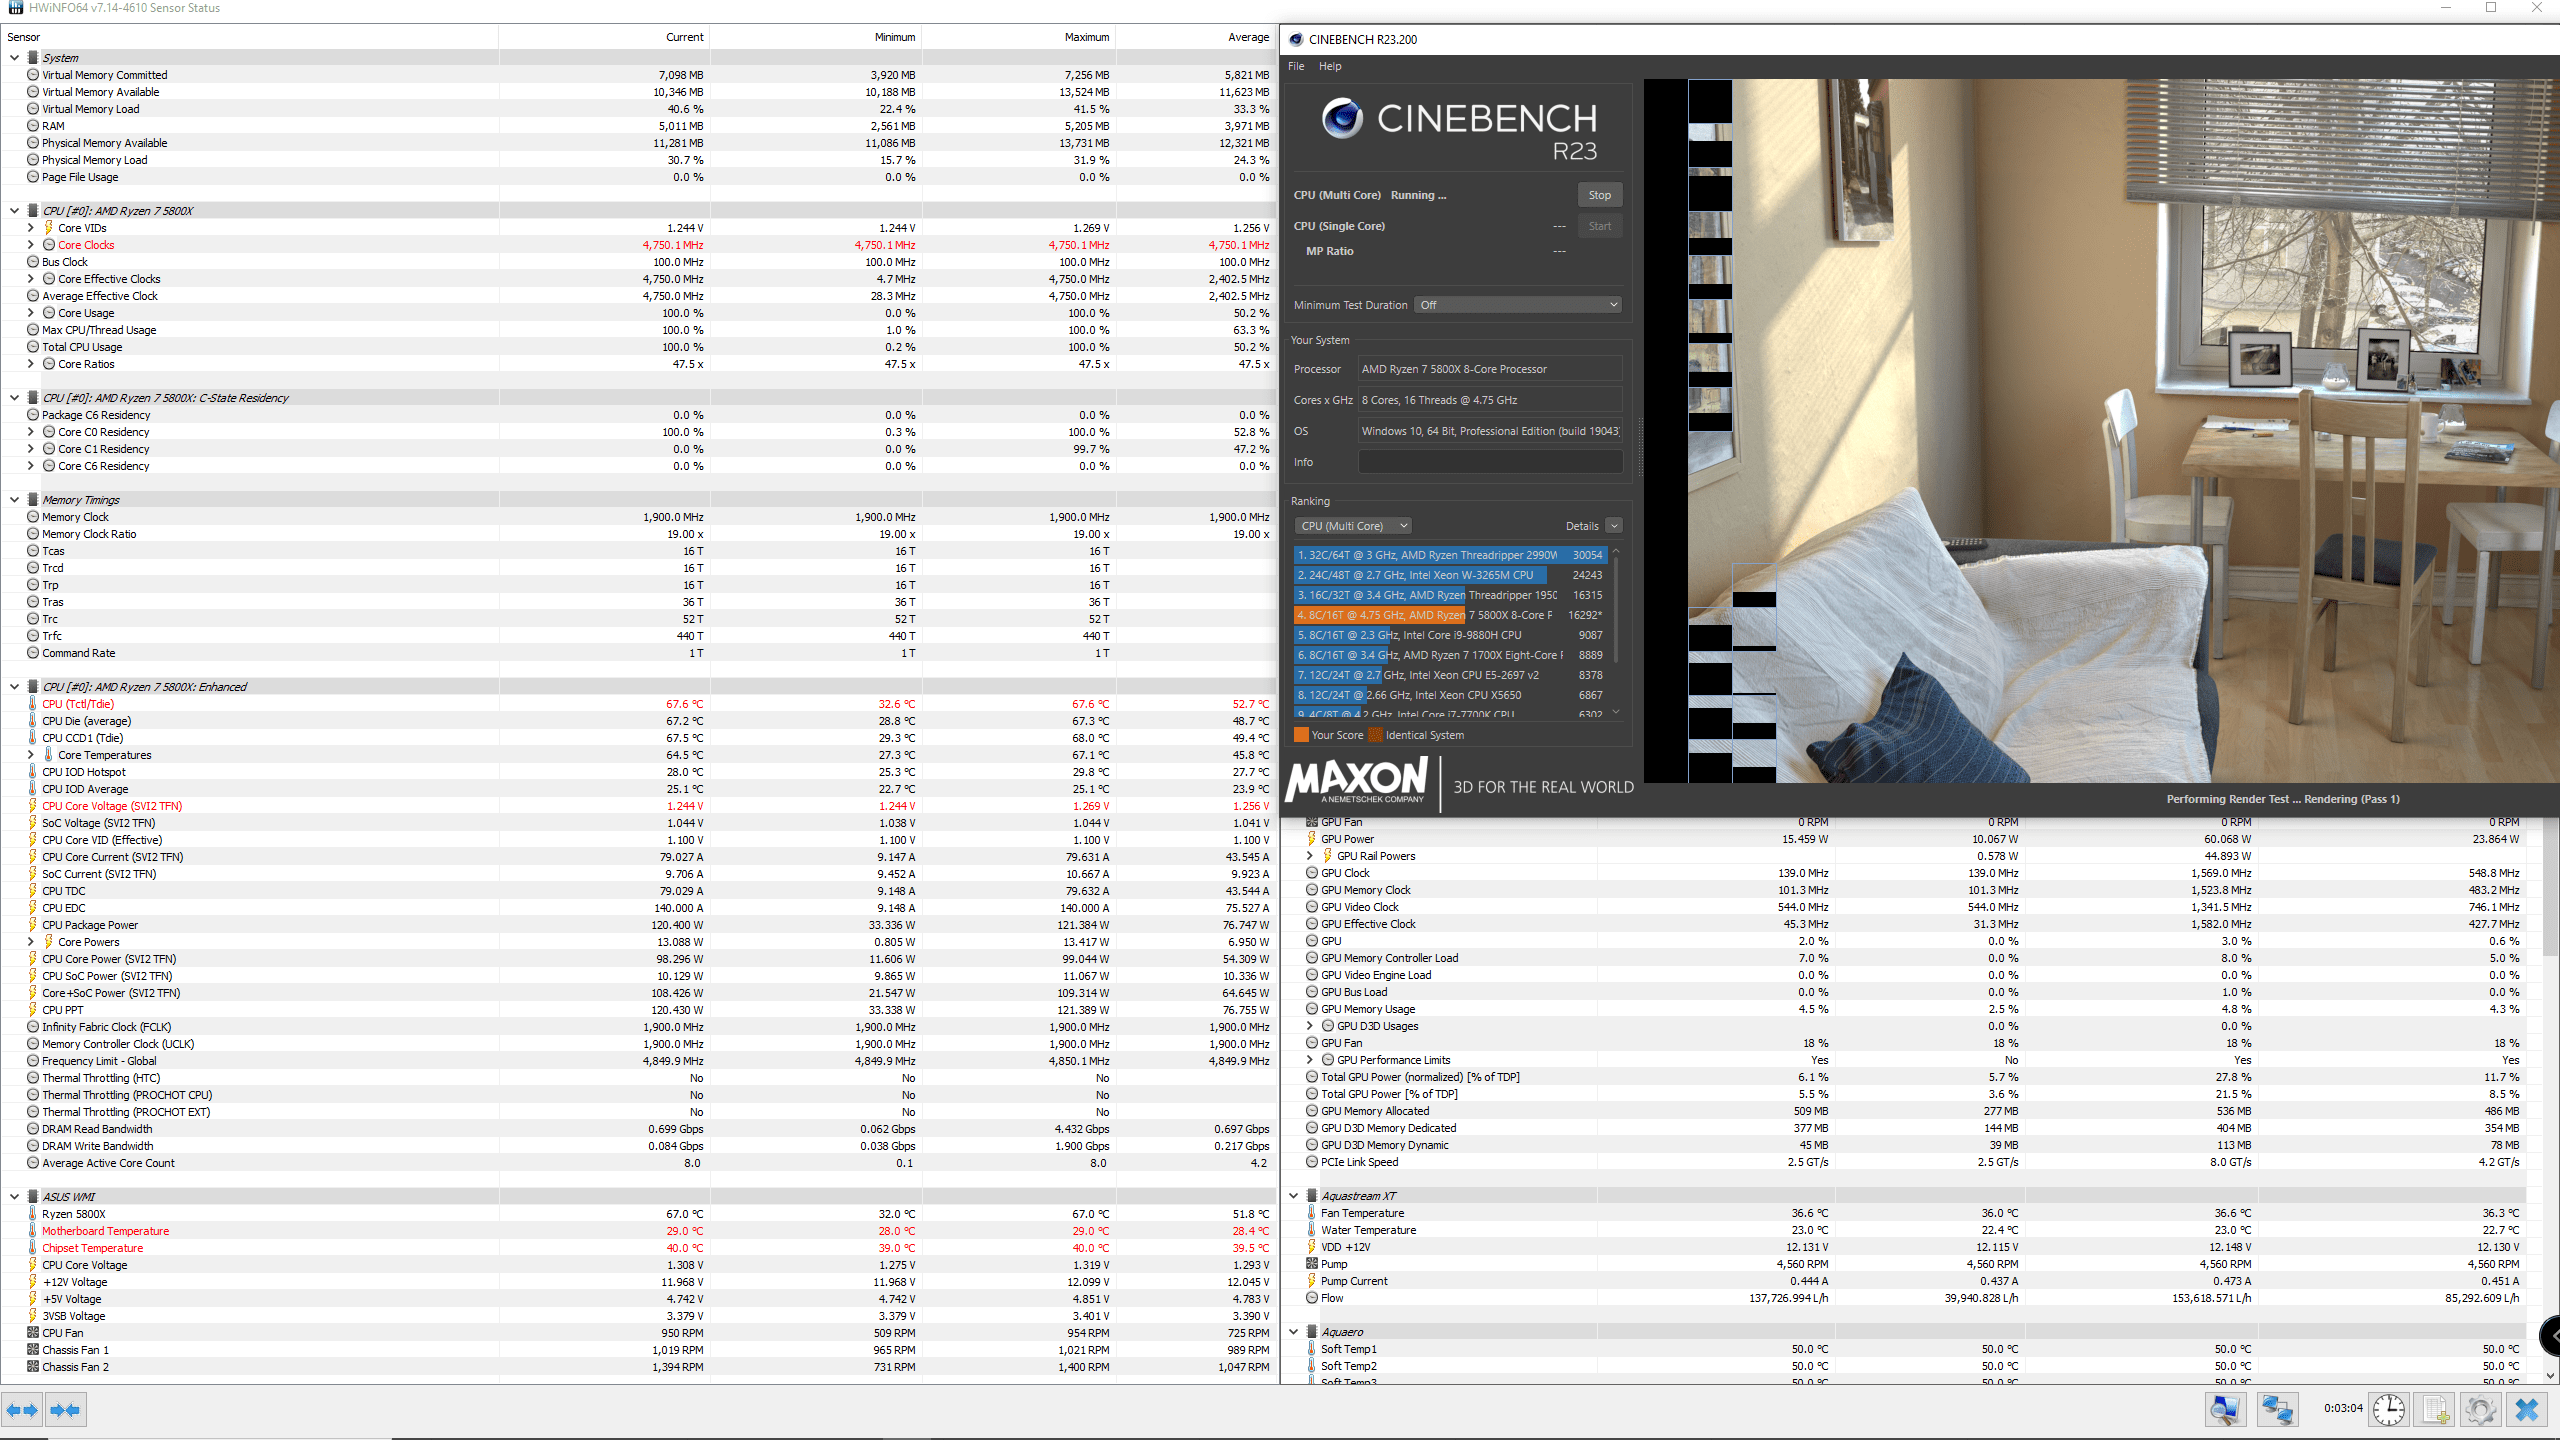Click the fan icon beside Chassis Fan 2
Viewport: 2560px width, 1440px height.
[x=33, y=1367]
